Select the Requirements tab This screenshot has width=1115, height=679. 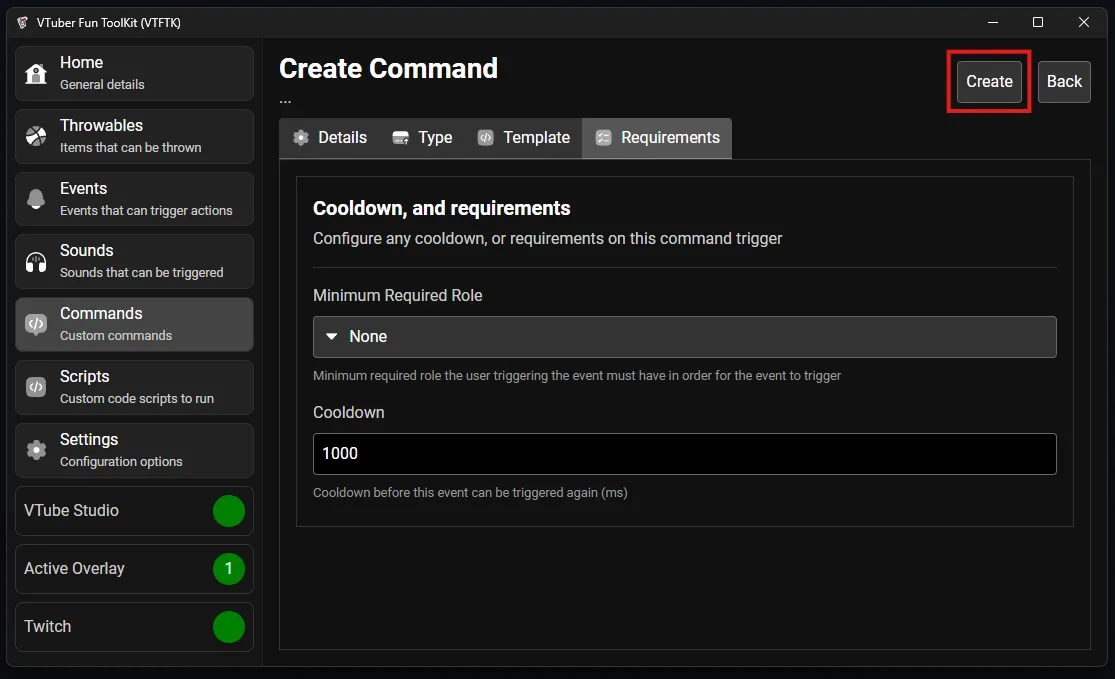coord(657,138)
